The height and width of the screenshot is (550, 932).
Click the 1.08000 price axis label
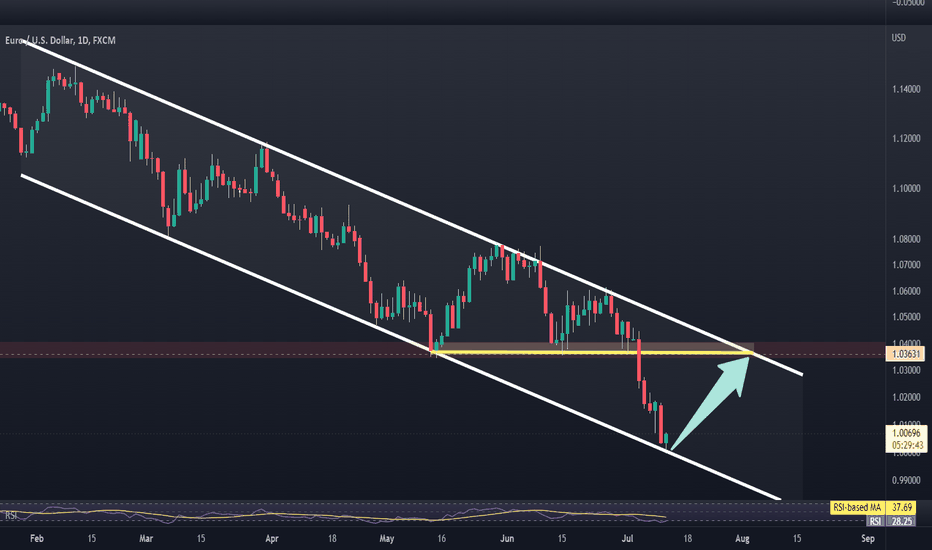click(x=906, y=240)
